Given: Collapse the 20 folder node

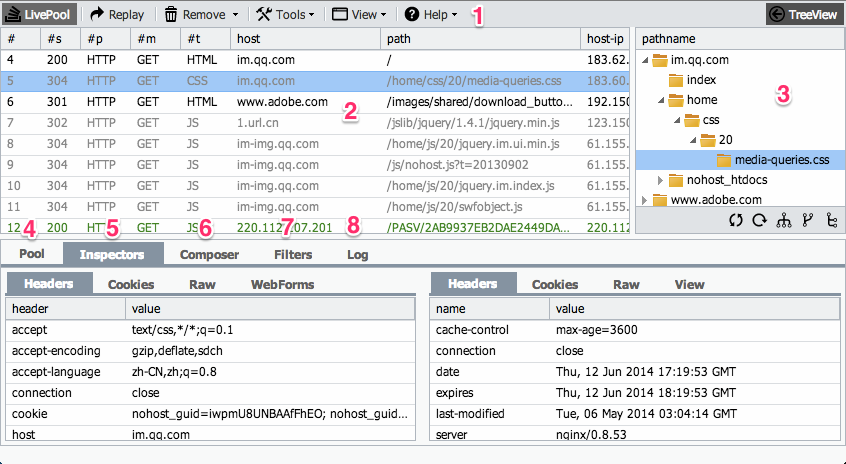Looking at the screenshot, I should pos(693,140).
